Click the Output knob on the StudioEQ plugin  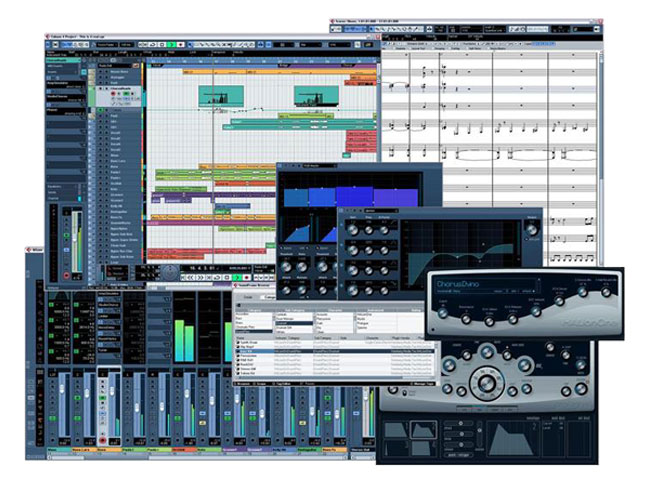pyautogui.click(x=532, y=229)
